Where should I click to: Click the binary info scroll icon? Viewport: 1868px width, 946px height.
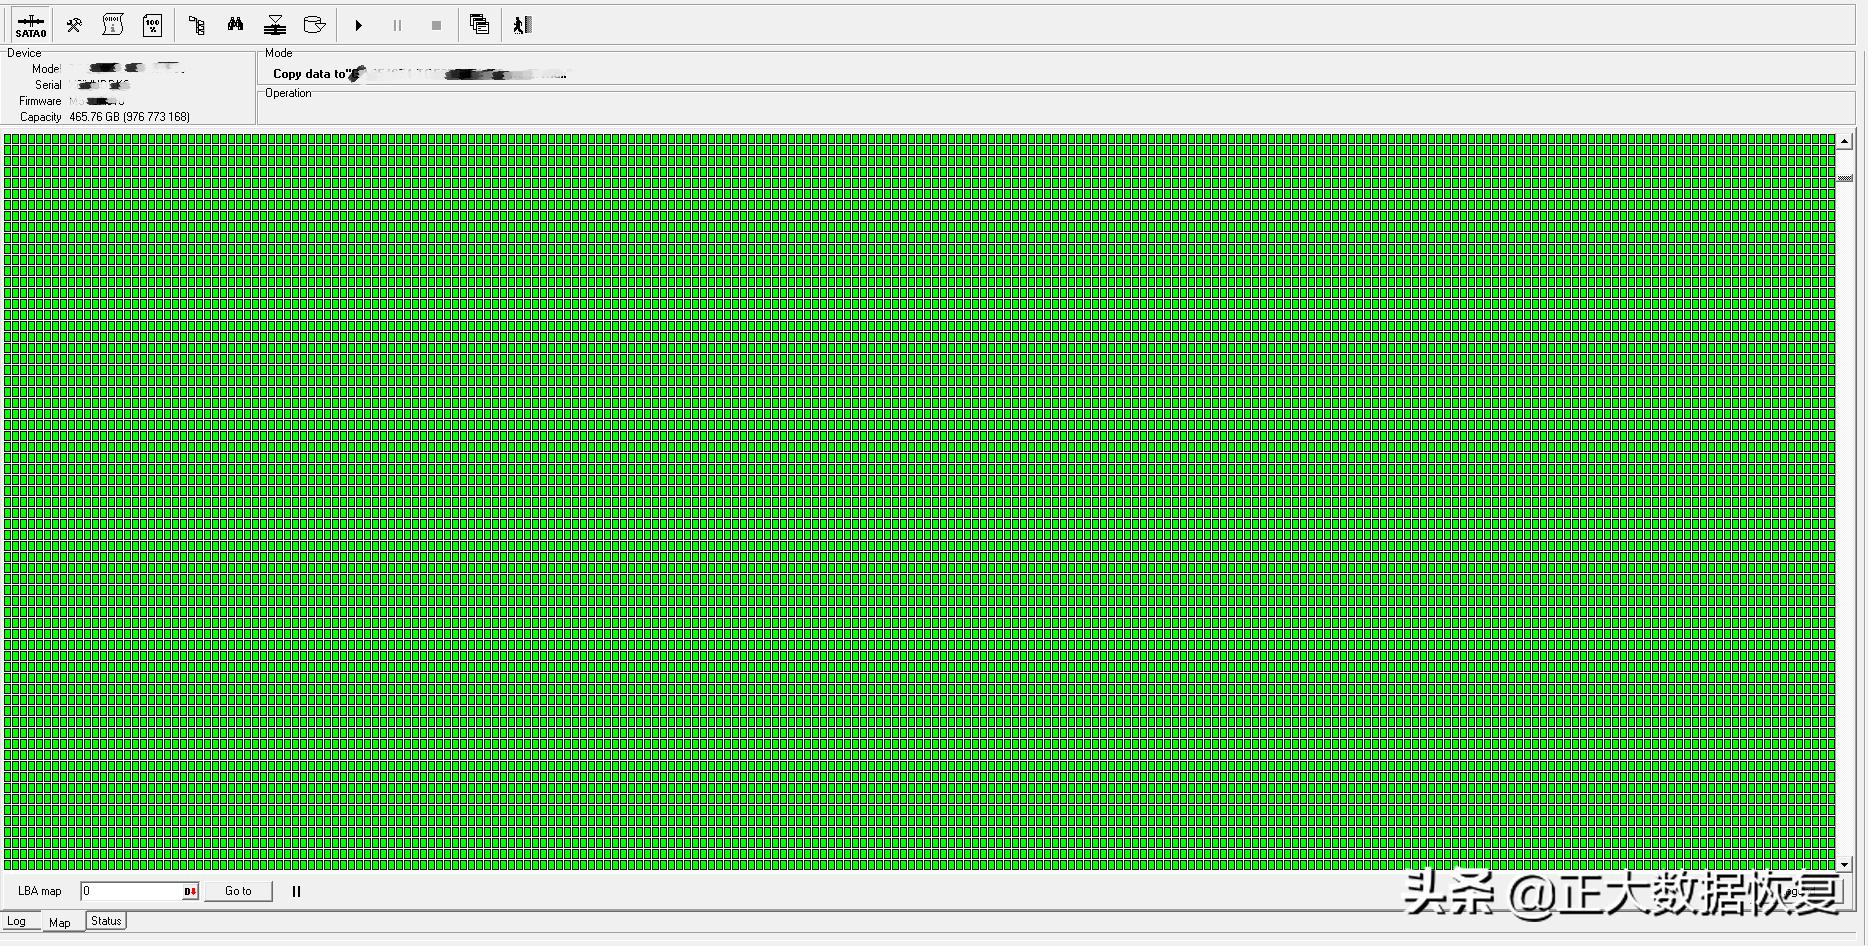[113, 25]
